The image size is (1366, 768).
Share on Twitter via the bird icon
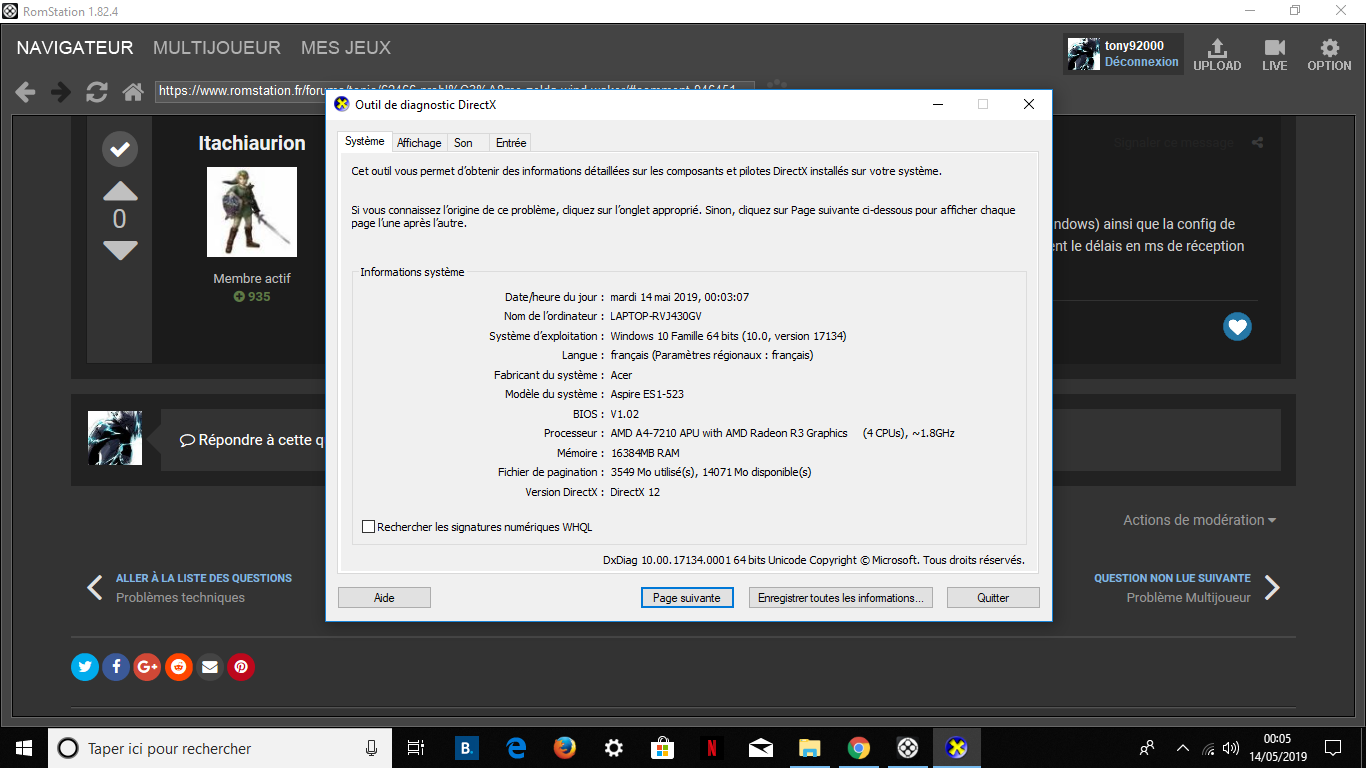coord(85,667)
